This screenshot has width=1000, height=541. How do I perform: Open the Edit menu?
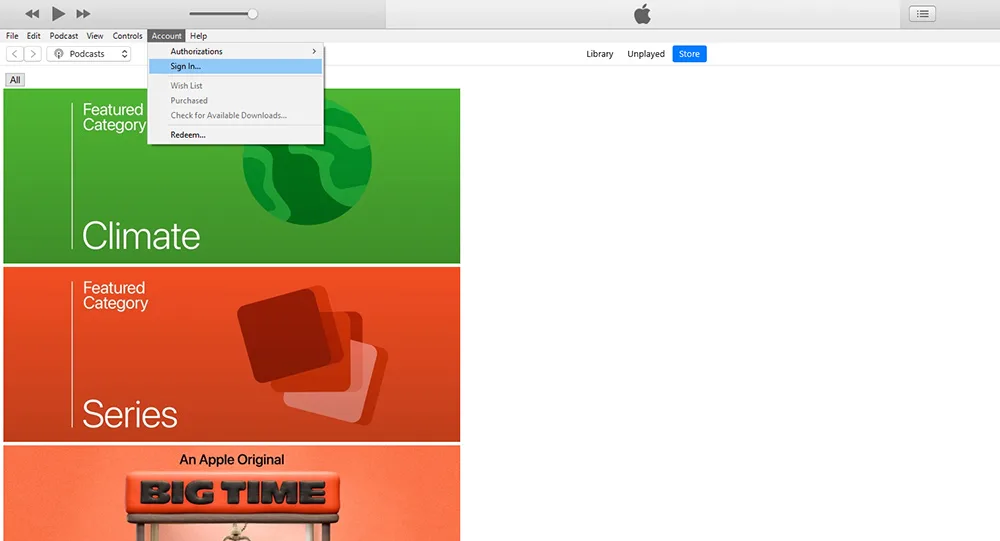click(34, 36)
